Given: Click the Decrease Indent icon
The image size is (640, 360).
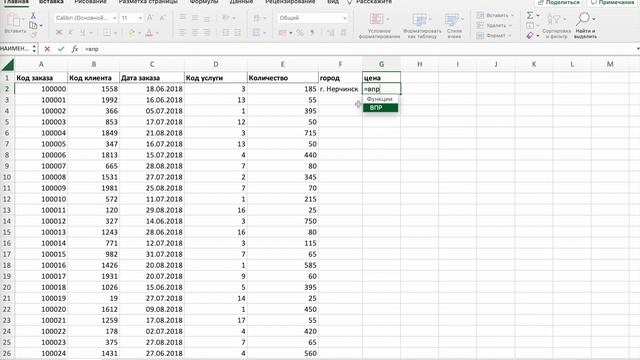Looking at the screenshot, I should pyautogui.click(x=225, y=33).
